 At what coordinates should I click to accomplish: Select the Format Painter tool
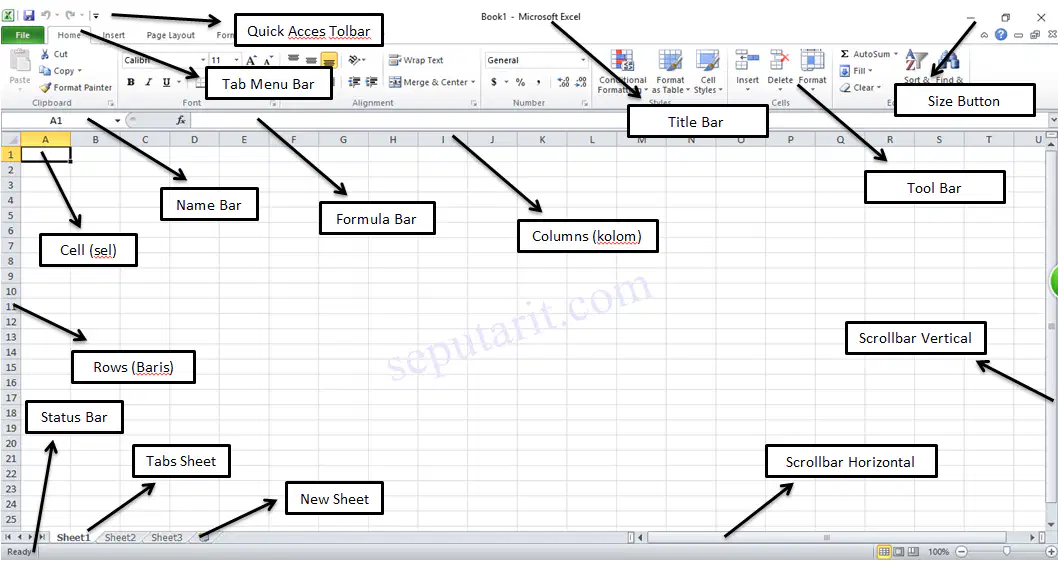[75, 88]
